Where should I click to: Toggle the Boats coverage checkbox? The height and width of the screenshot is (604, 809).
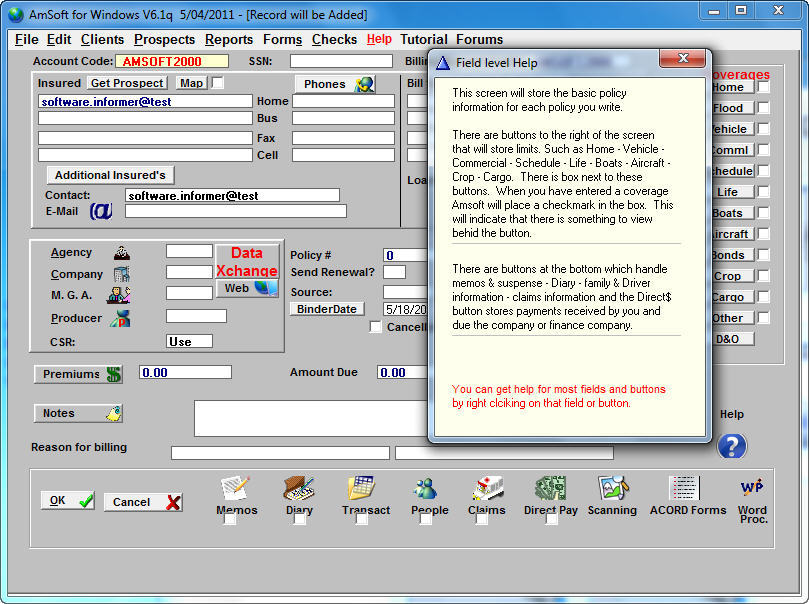click(x=763, y=213)
